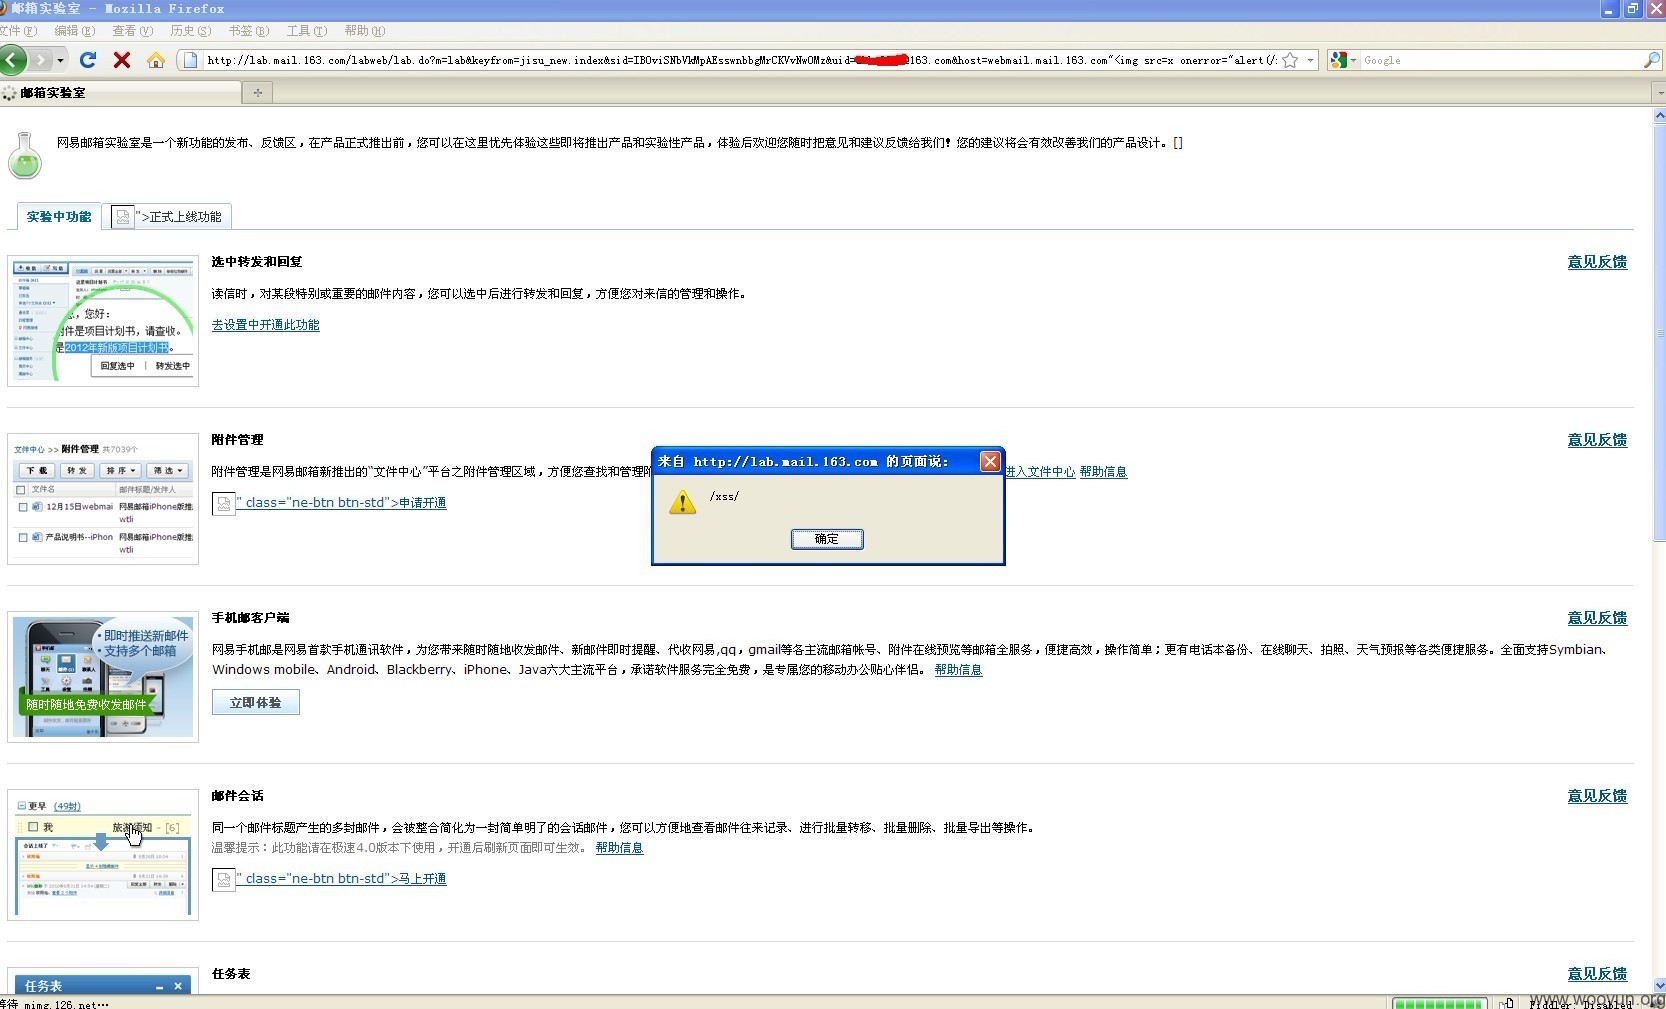This screenshot has height=1009, width=1666.
Task: Open 帮助信息 link in 邮件会话
Action: pyautogui.click(x=619, y=848)
